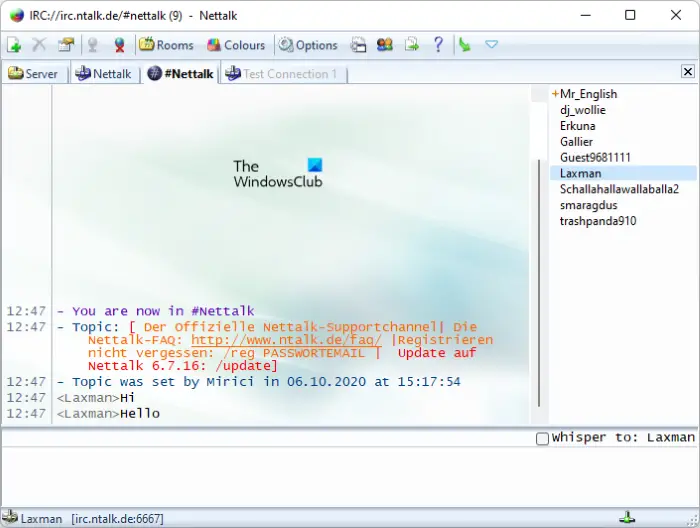Select user Schallahallawallaballa2
Screen dimensions: 700x528
[619, 189]
